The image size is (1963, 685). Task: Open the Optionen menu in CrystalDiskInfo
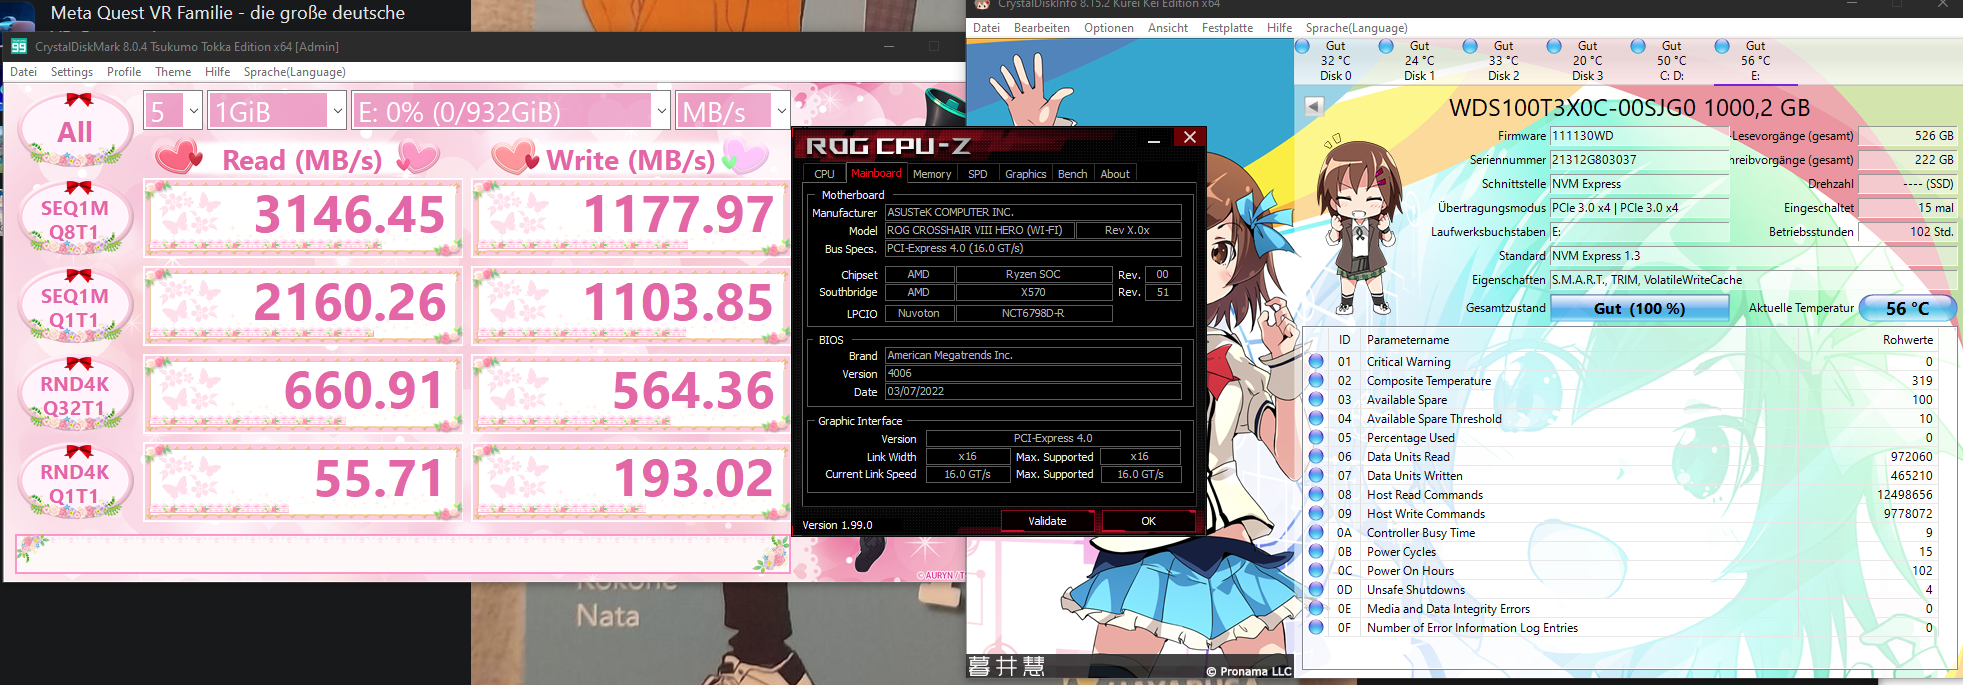[x=1109, y=28]
